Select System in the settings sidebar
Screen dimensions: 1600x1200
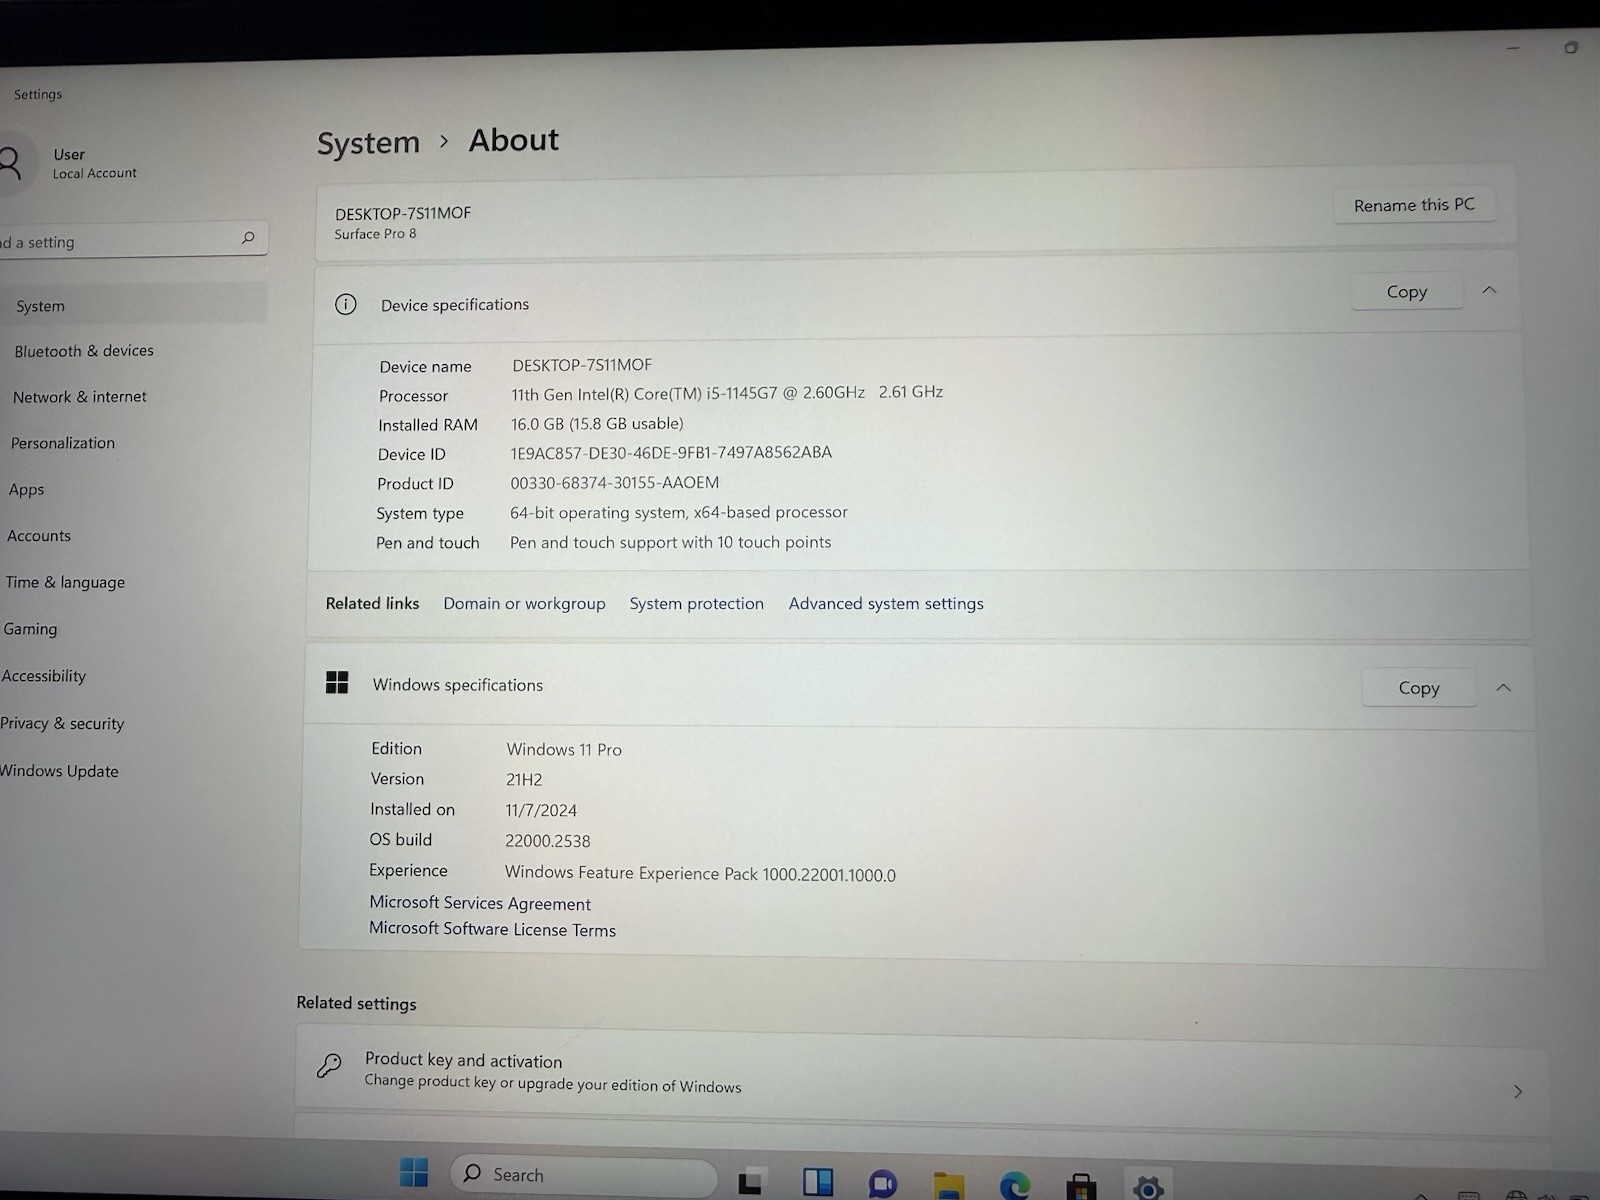[134, 305]
